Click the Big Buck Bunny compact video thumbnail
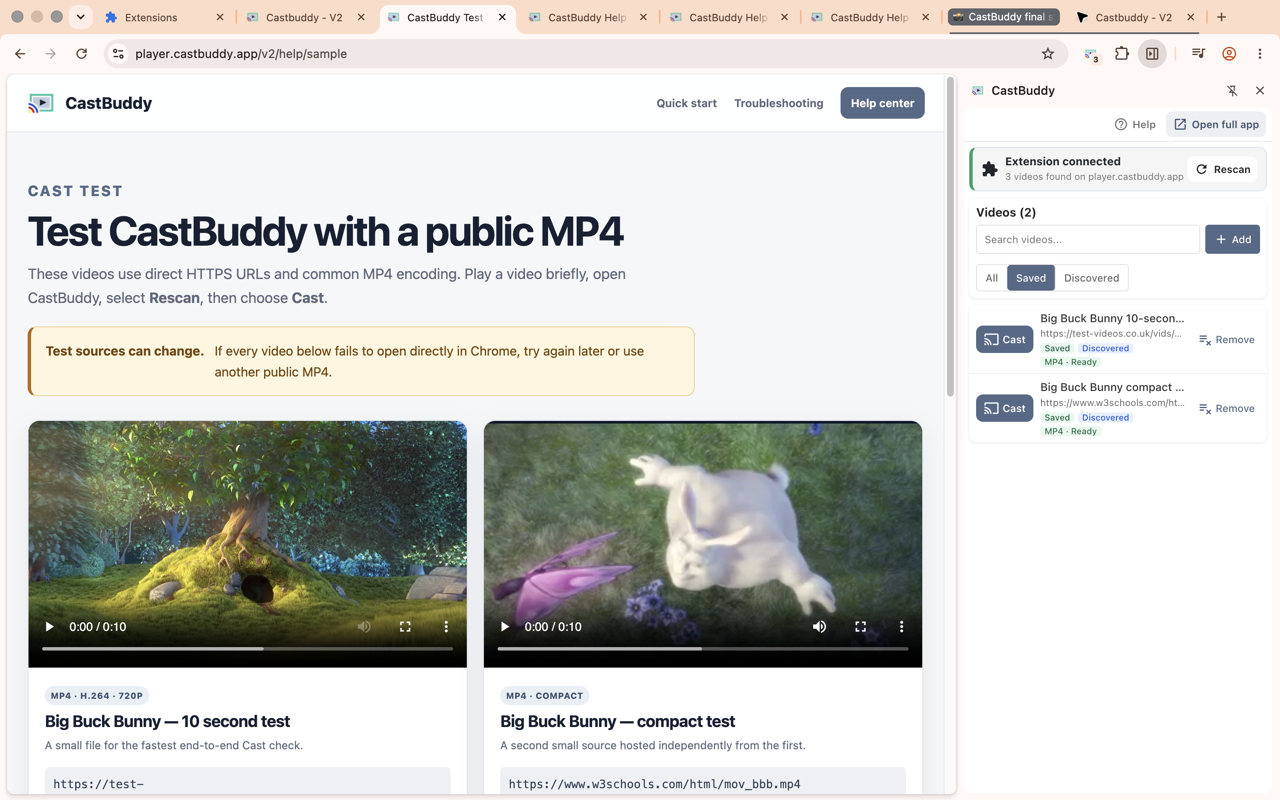Viewport: 1280px width, 800px height. click(703, 544)
